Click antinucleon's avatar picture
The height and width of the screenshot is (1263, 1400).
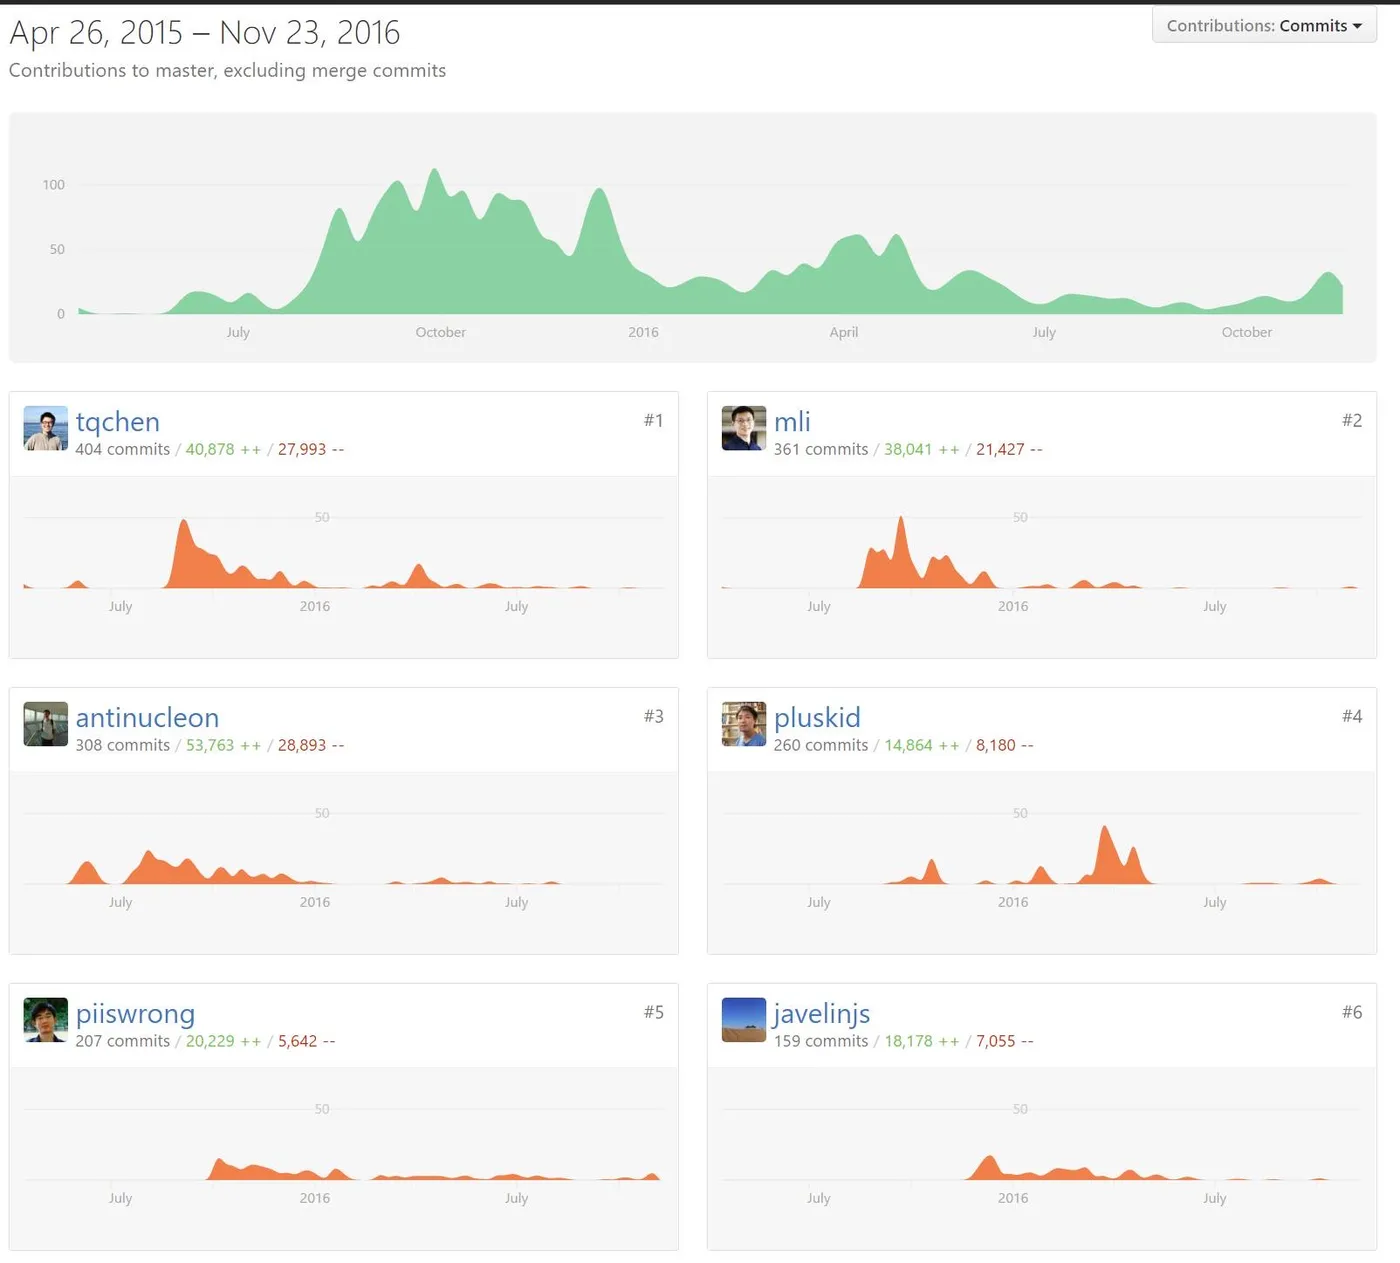[46, 724]
